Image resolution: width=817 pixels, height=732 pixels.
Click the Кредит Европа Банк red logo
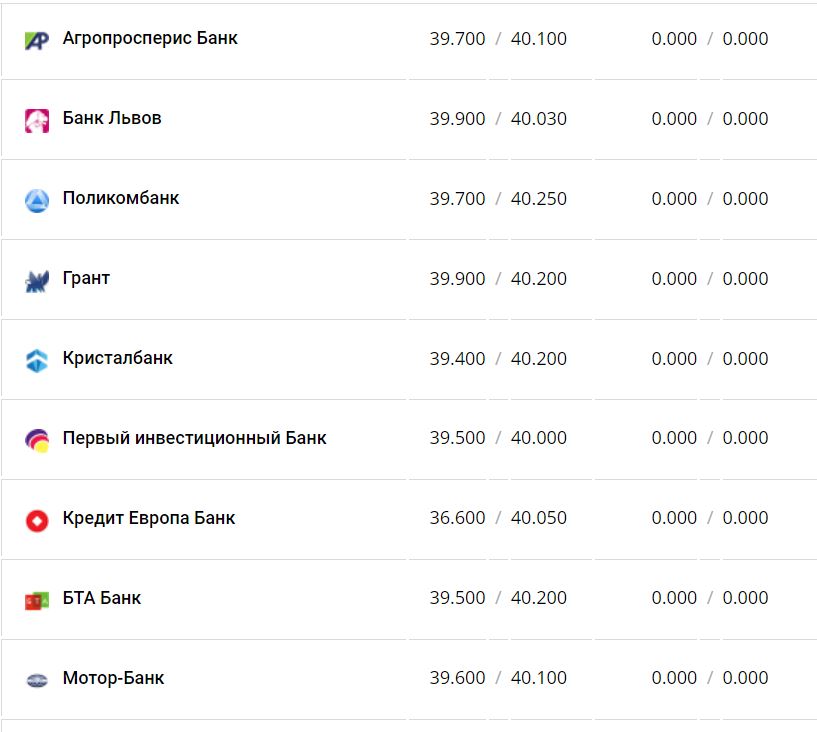37,519
